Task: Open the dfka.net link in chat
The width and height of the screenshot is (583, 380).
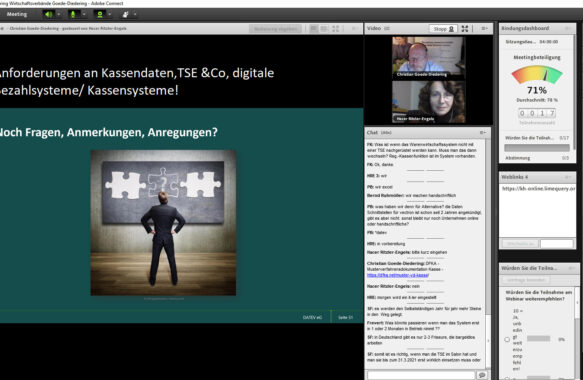Action: [398, 275]
